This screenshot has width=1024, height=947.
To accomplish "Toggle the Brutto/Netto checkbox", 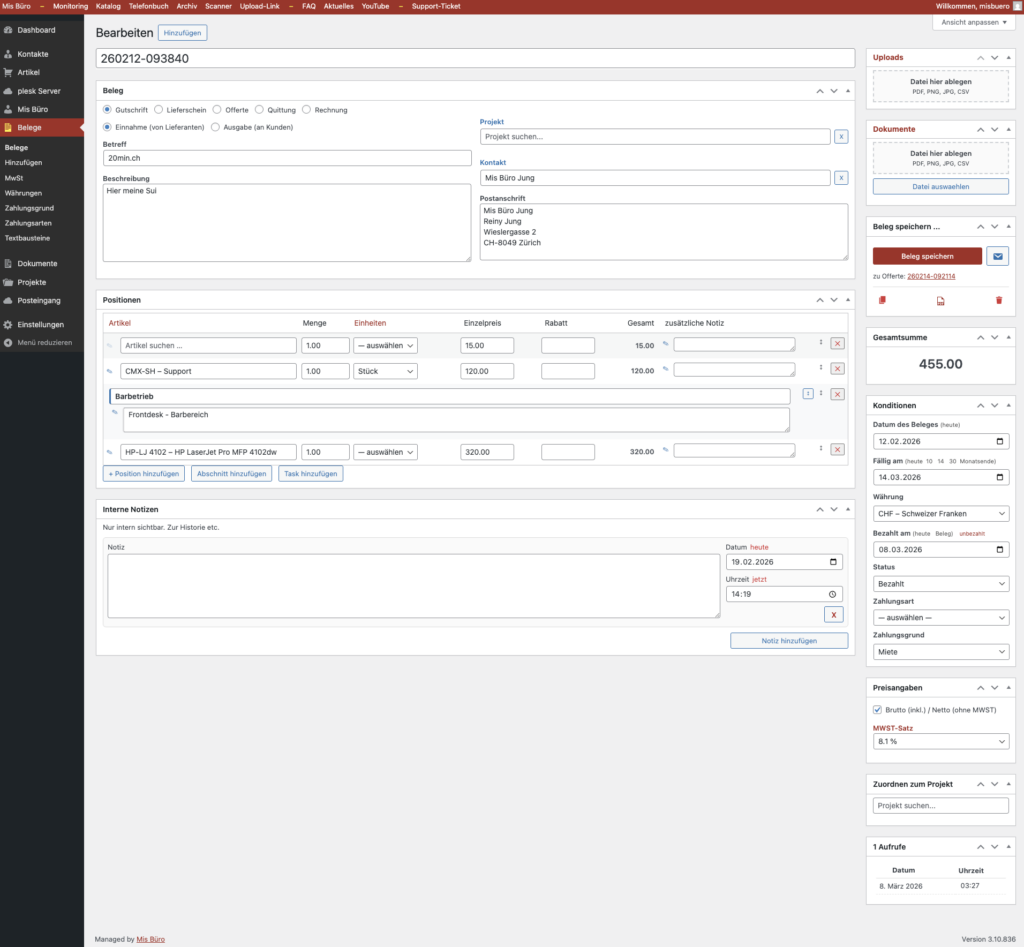I will pos(878,709).
